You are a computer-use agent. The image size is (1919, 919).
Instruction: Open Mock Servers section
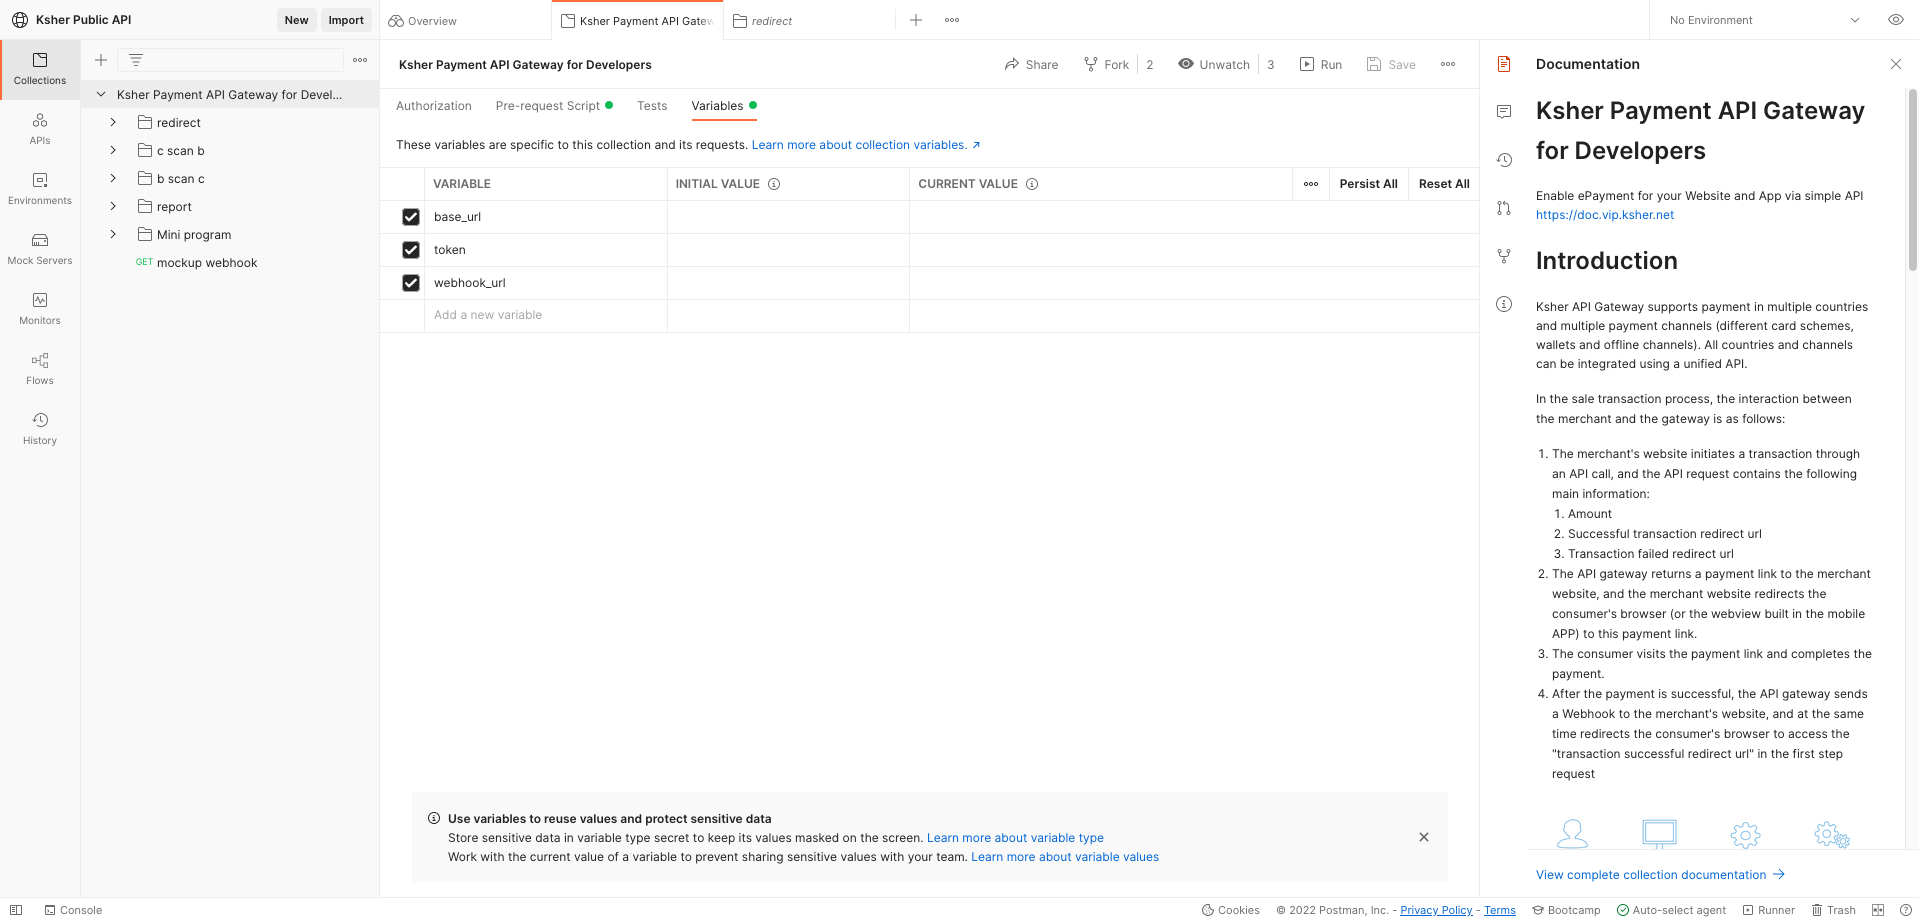click(x=40, y=249)
